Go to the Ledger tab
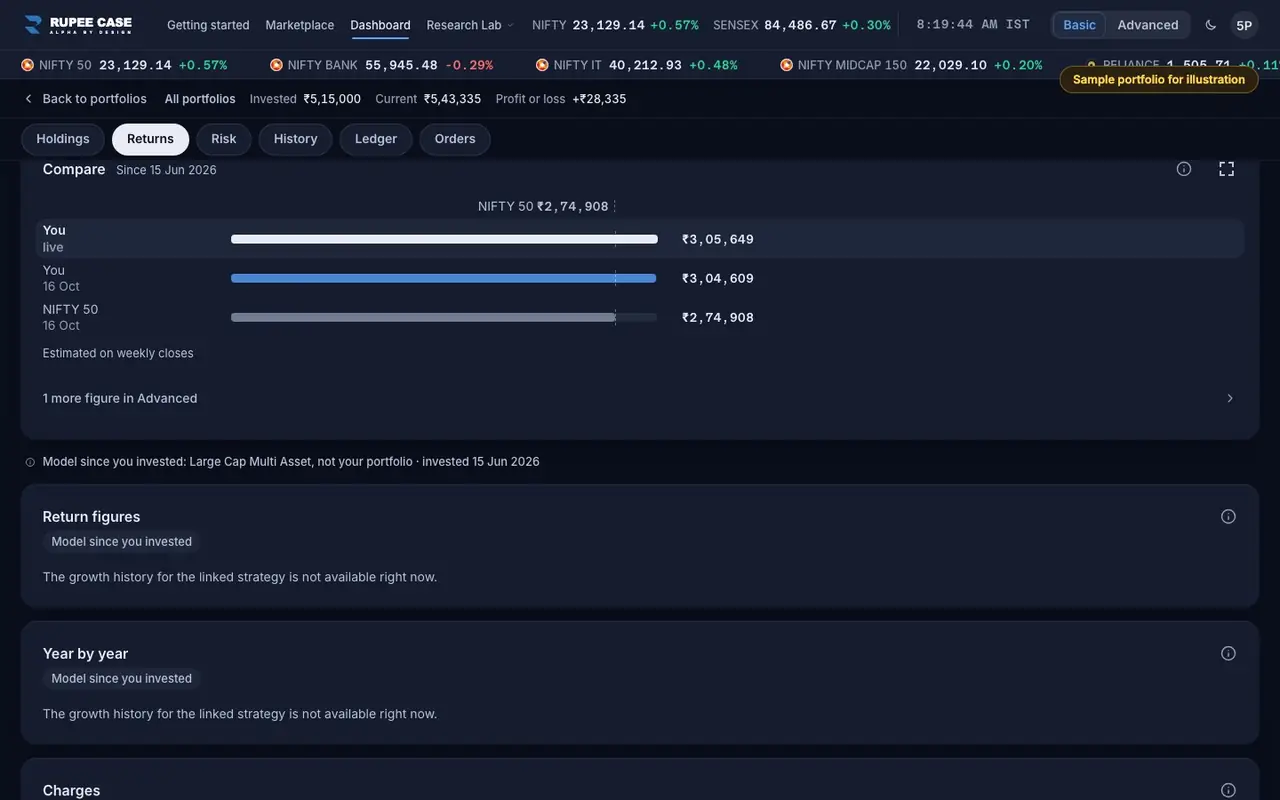Screen dimensions: 1280x800 click(x=376, y=139)
